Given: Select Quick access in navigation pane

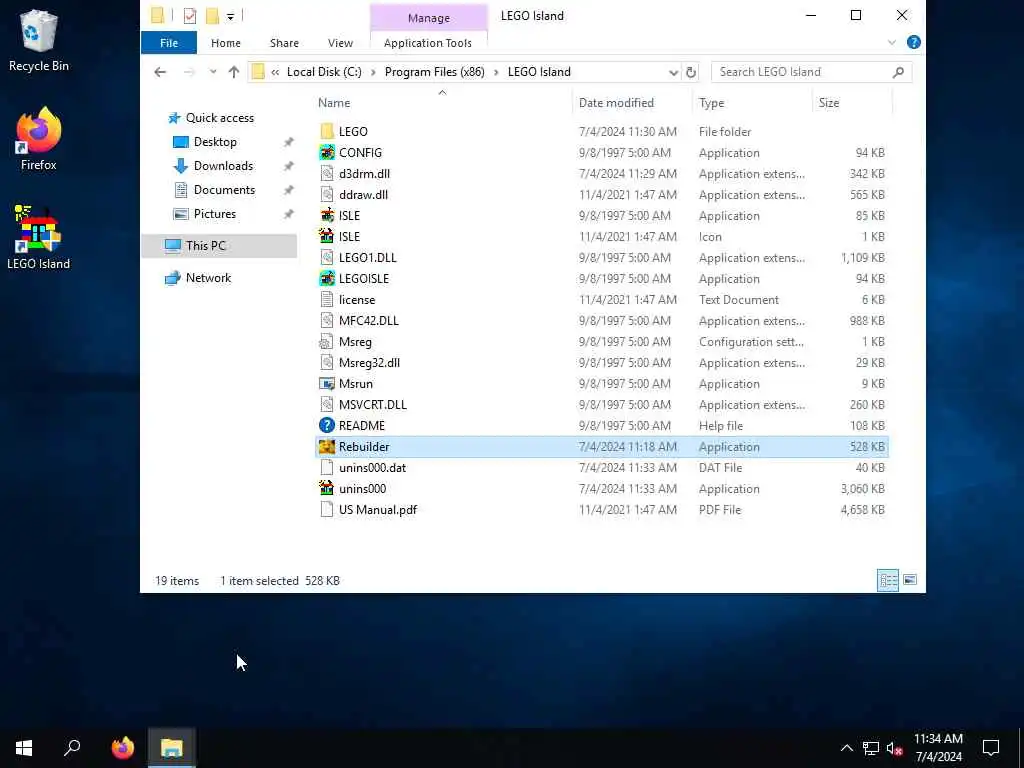Looking at the screenshot, I should click(x=219, y=118).
